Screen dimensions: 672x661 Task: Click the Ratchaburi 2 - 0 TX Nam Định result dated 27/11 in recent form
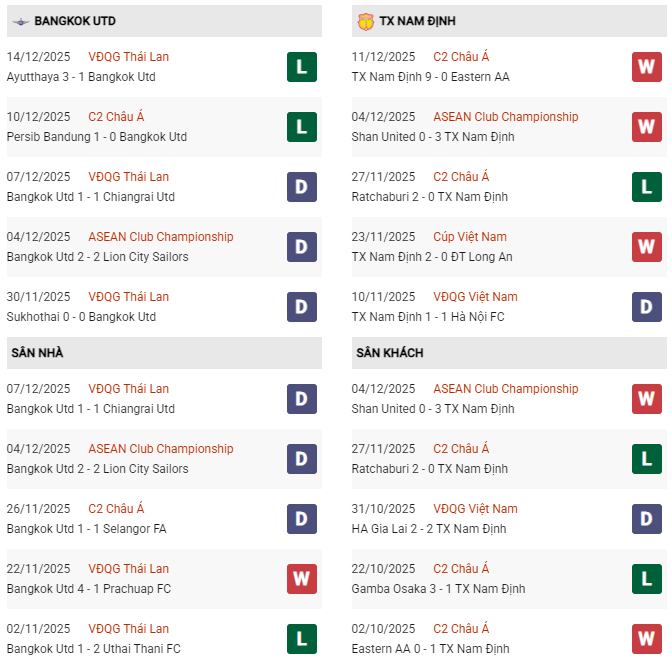429,197
